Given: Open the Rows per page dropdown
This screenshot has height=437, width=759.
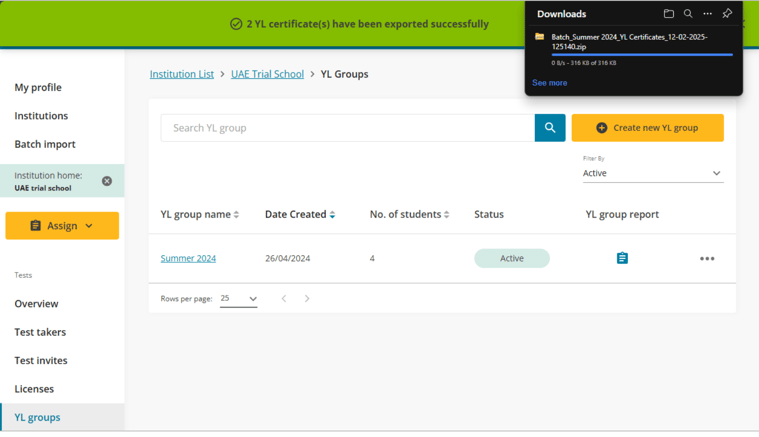Looking at the screenshot, I should [x=239, y=299].
